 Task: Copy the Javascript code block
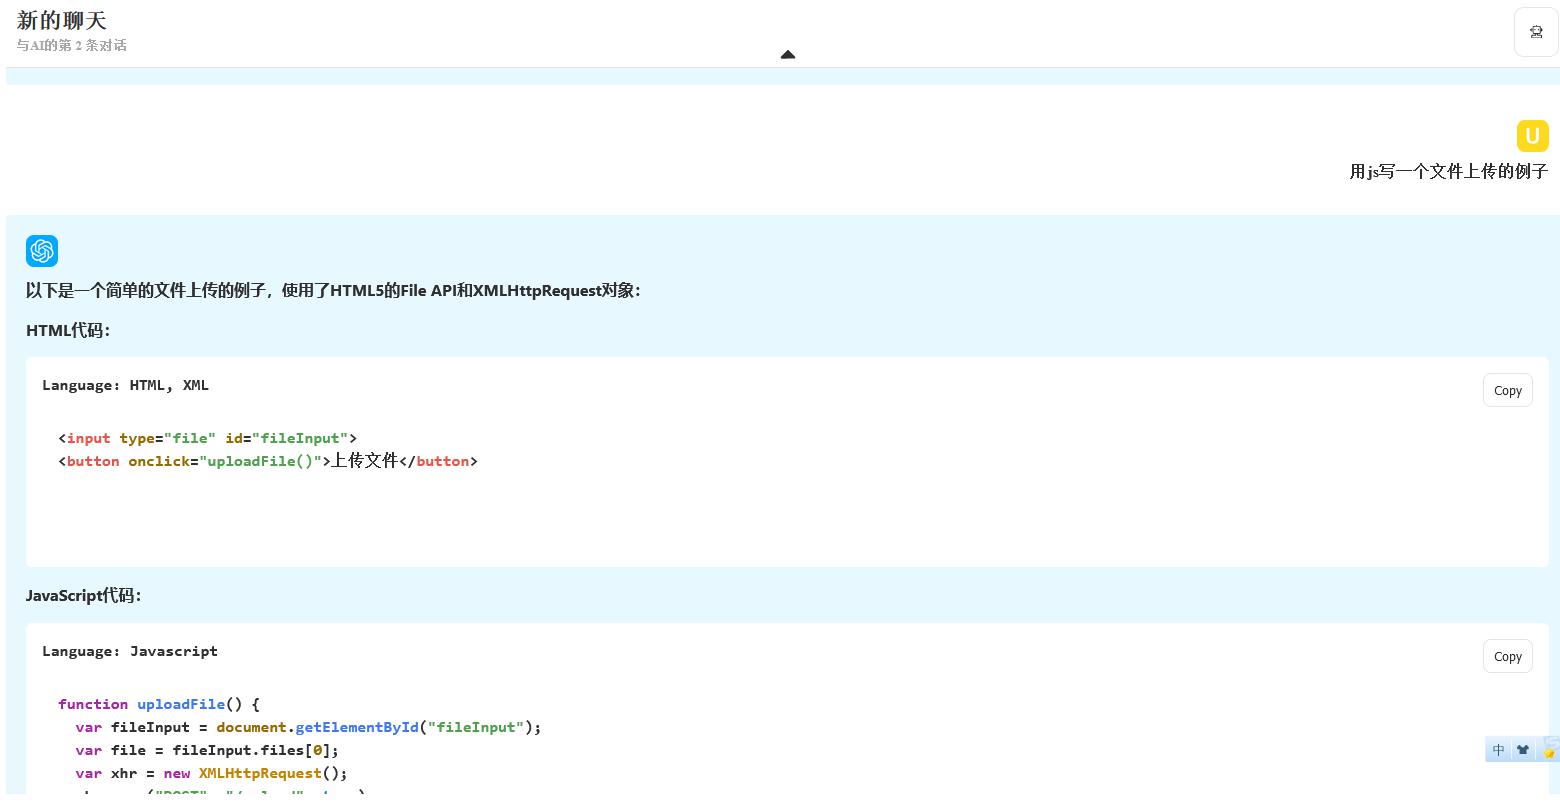(x=1507, y=657)
